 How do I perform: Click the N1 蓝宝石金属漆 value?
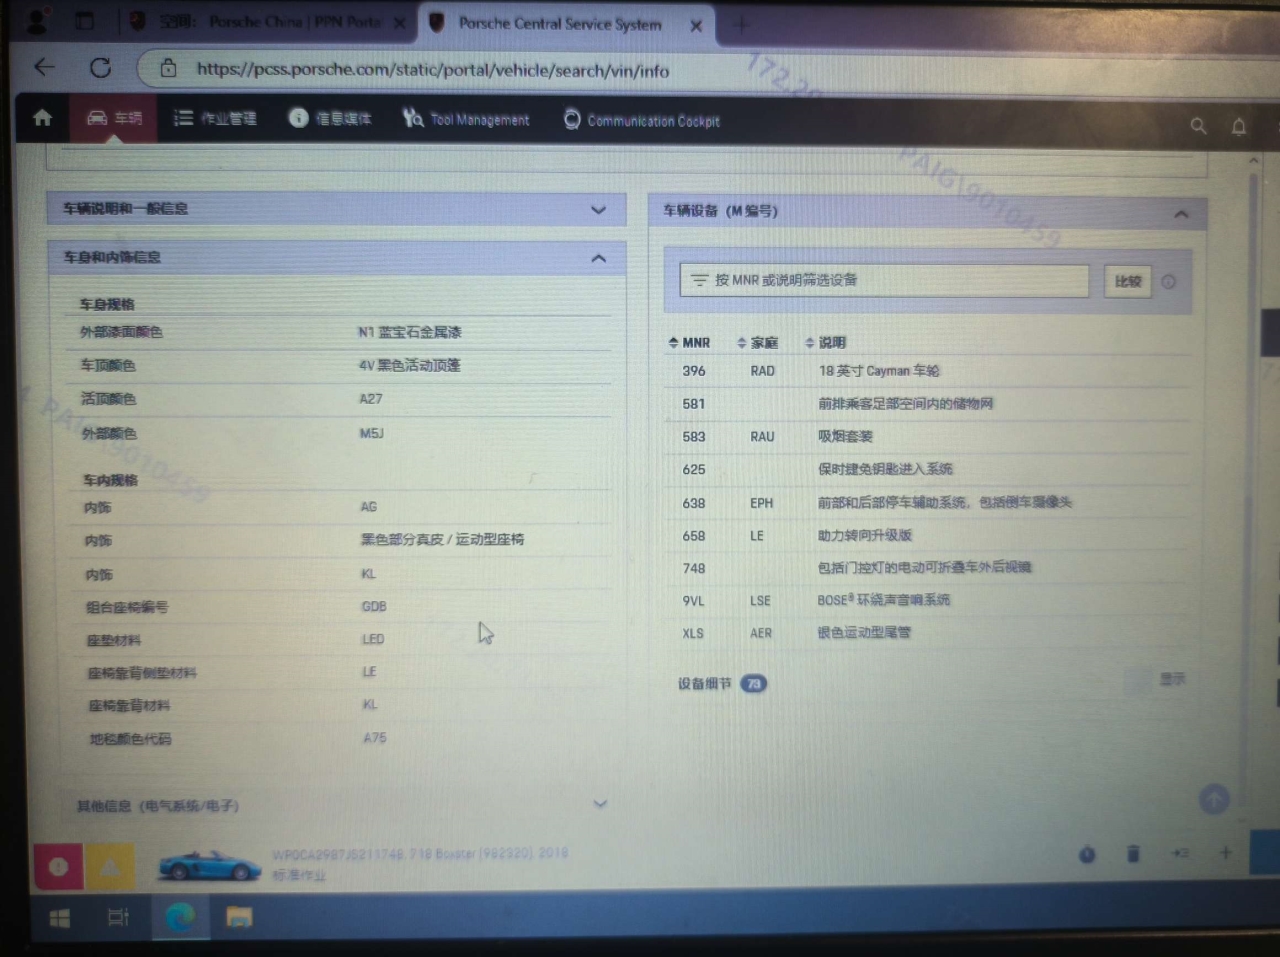click(x=410, y=332)
